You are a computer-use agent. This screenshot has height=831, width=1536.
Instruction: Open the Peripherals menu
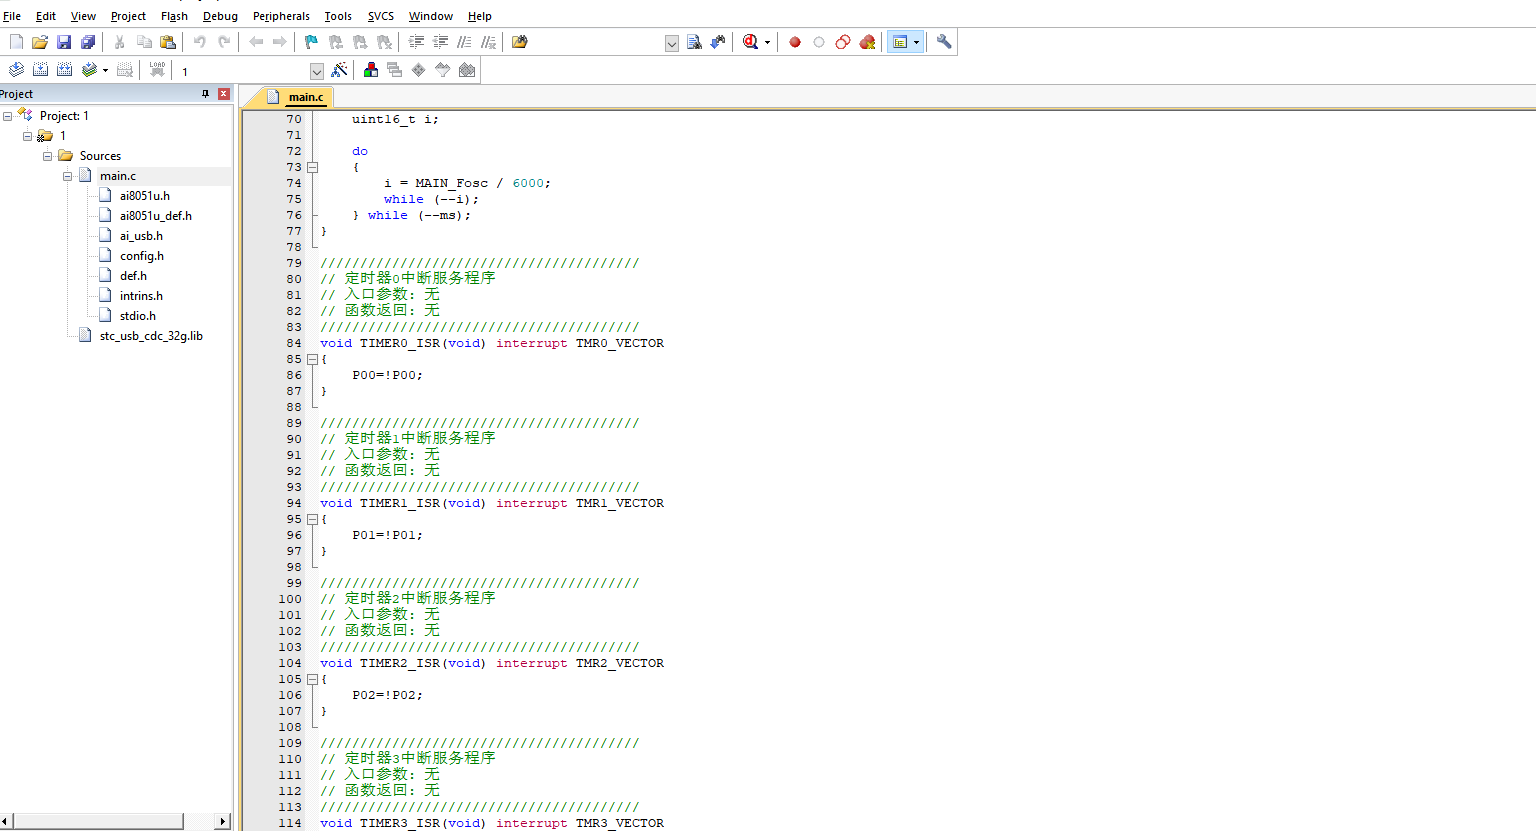(x=281, y=16)
